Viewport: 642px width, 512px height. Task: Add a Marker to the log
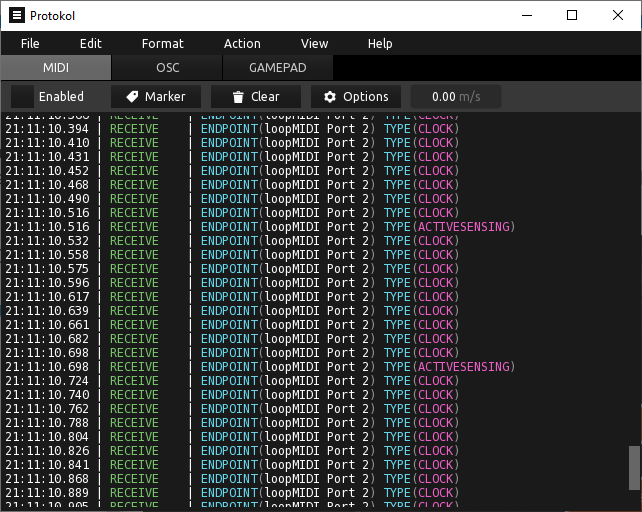156,97
